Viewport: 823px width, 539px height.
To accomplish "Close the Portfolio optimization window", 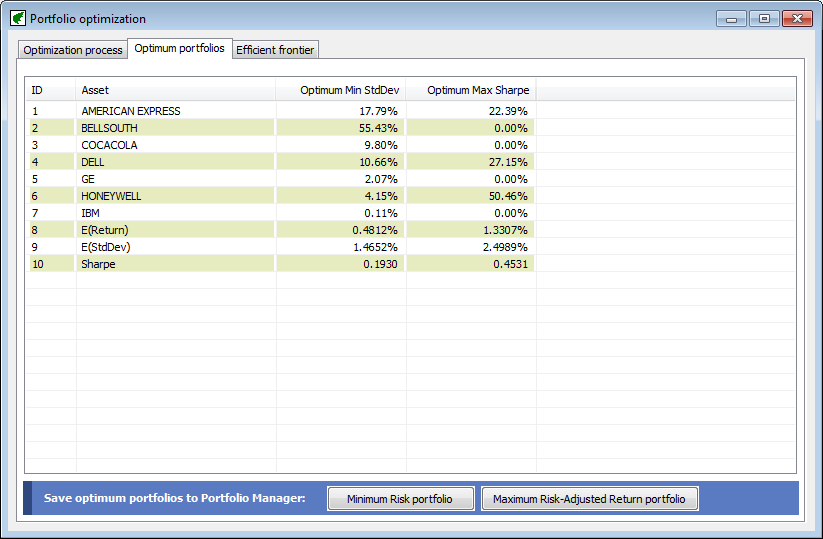I will [797, 19].
